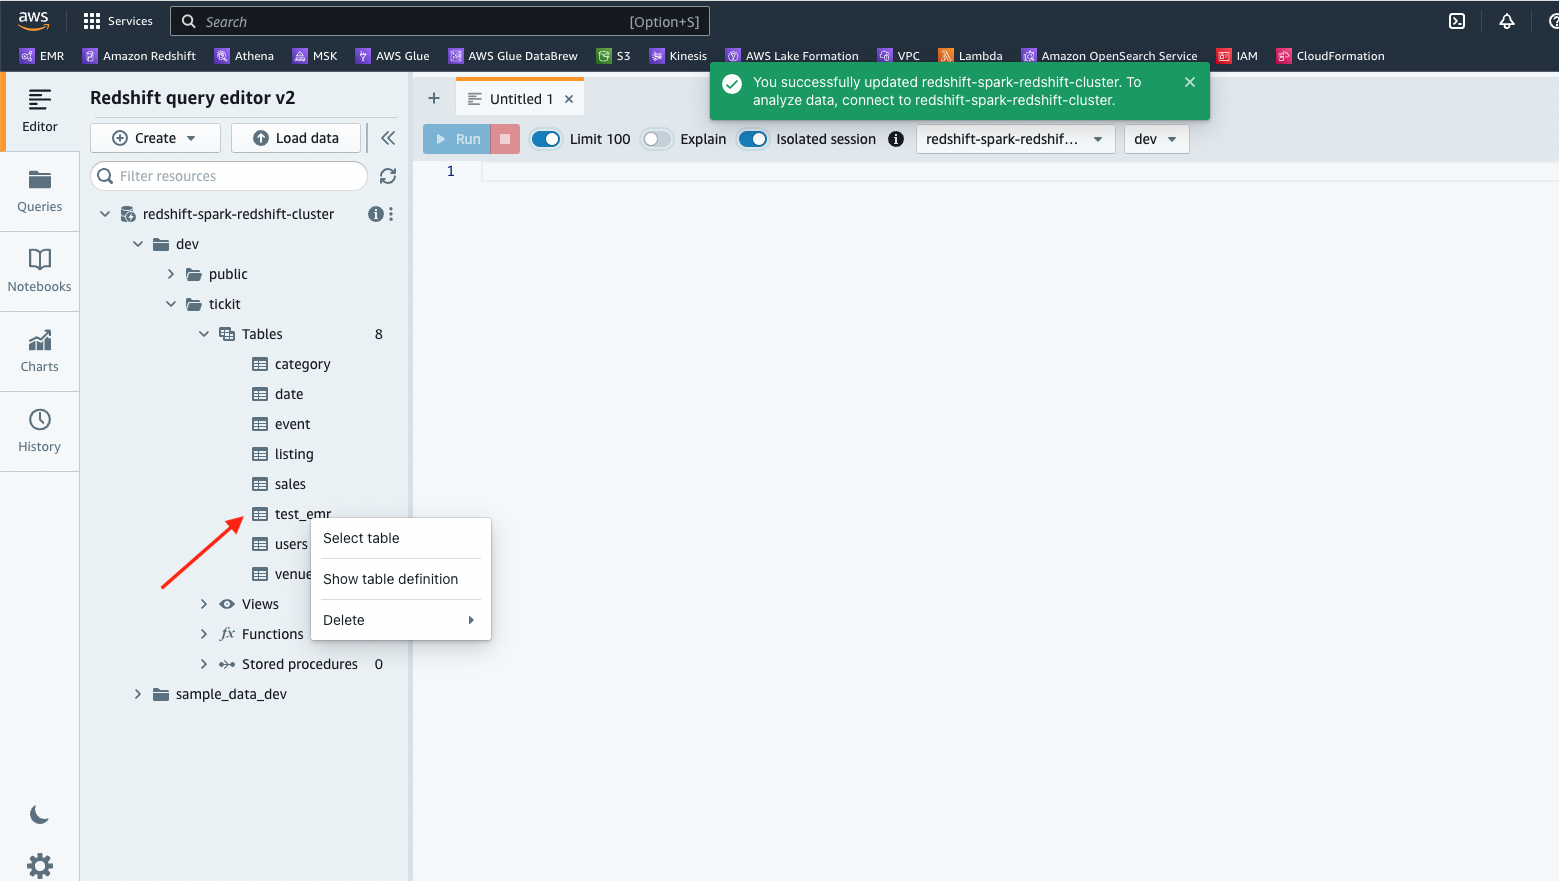Screen dimensions: 1559x881
Task: Open the Editor sidebar panel
Action: (x=40, y=111)
